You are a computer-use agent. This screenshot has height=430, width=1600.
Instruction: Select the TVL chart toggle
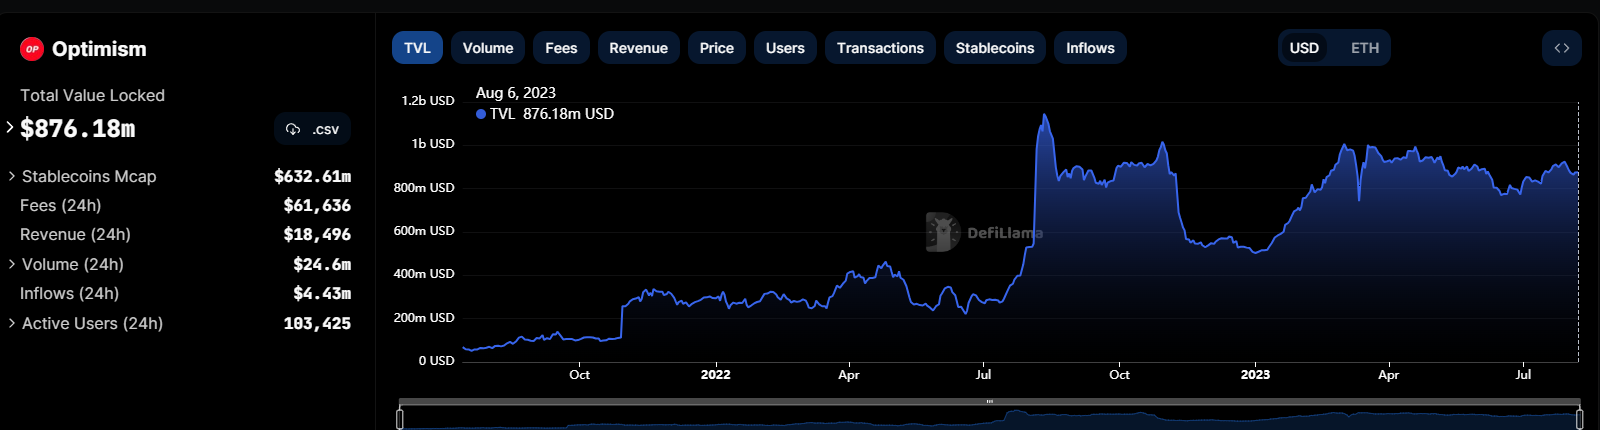point(417,48)
